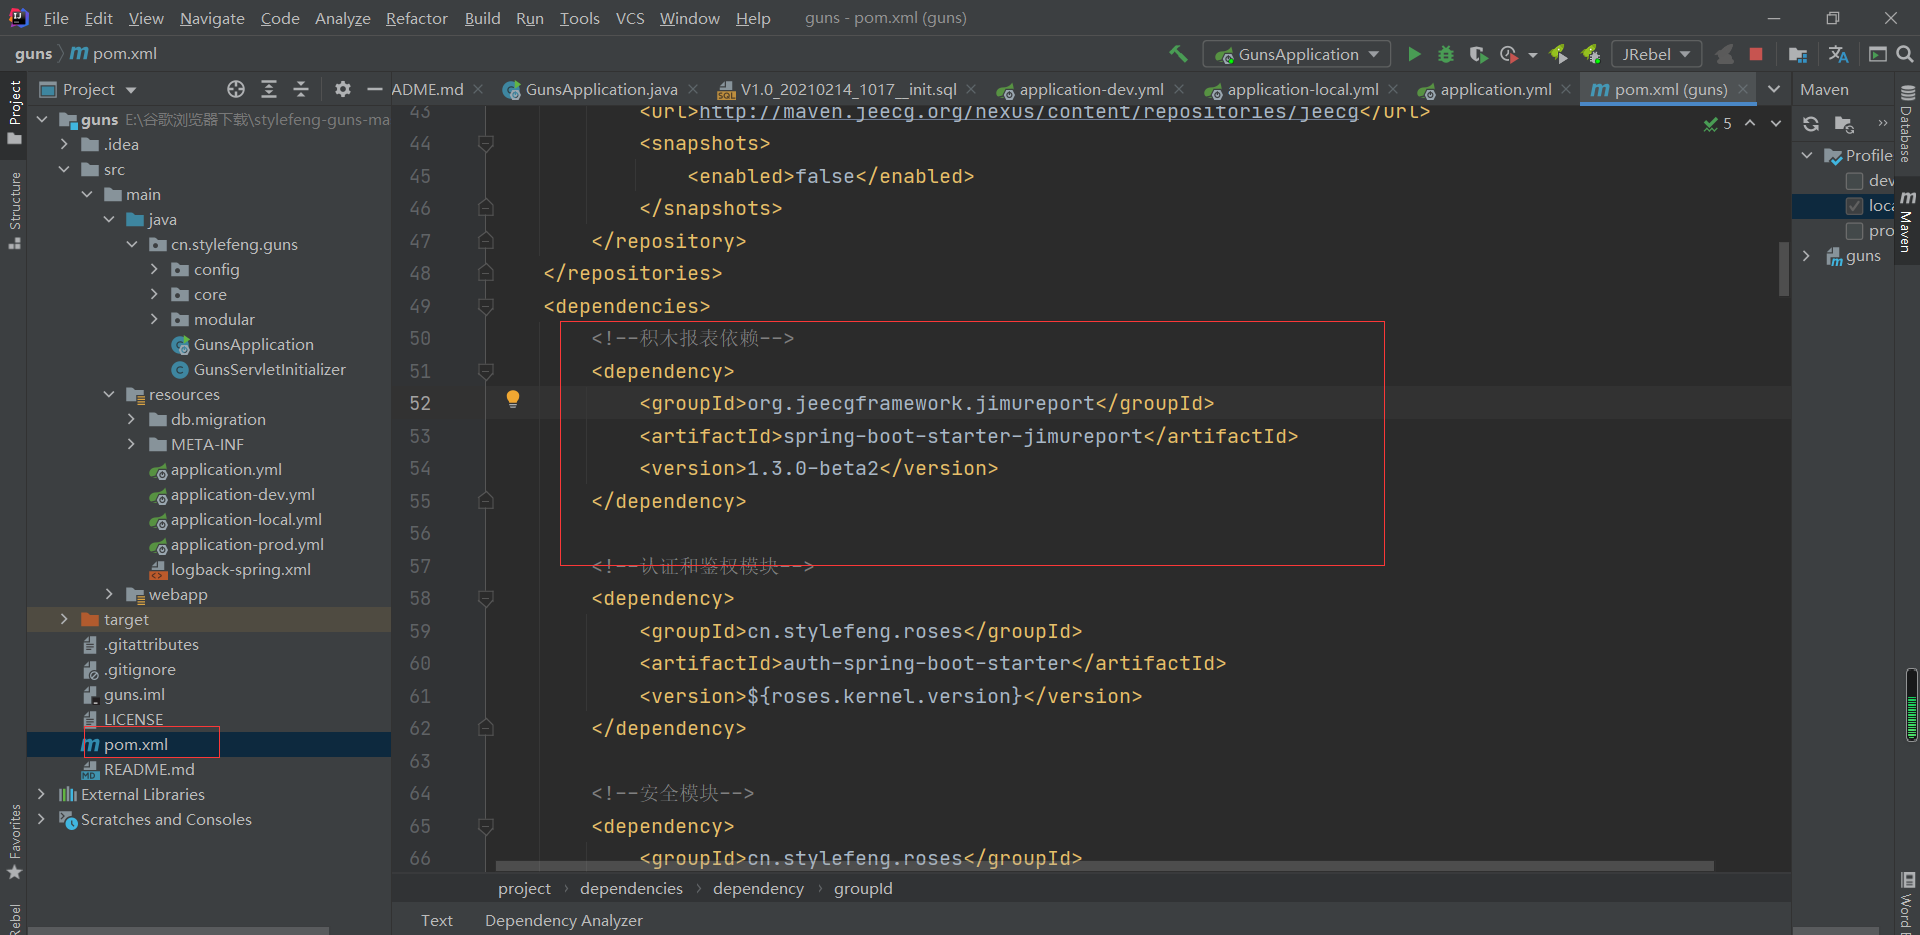Select Scratches and Consoles node
This screenshot has width=1920, height=935.
pyautogui.click(x=166, y=819)
